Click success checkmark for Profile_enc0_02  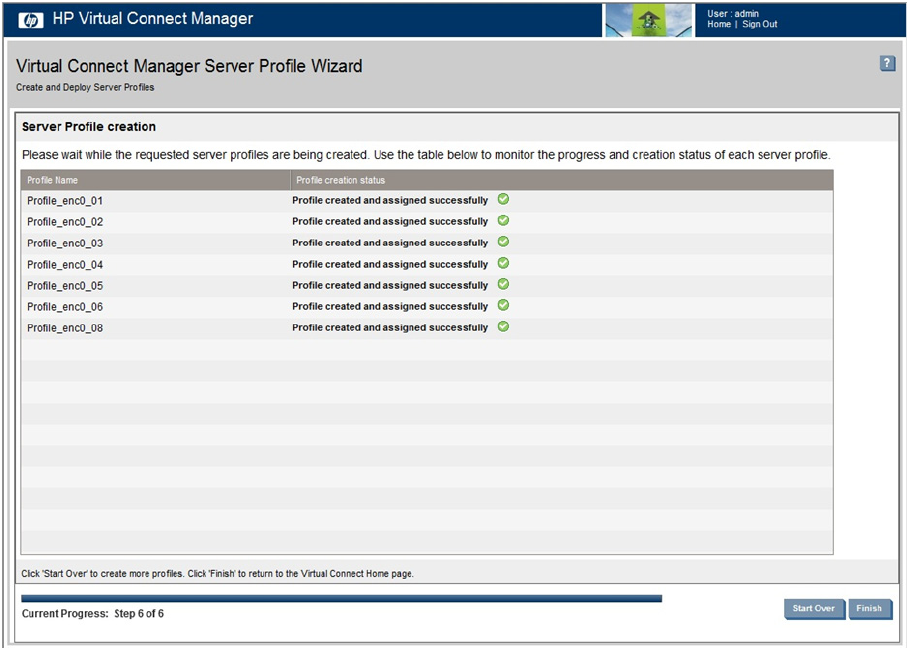tap(503, 221)
